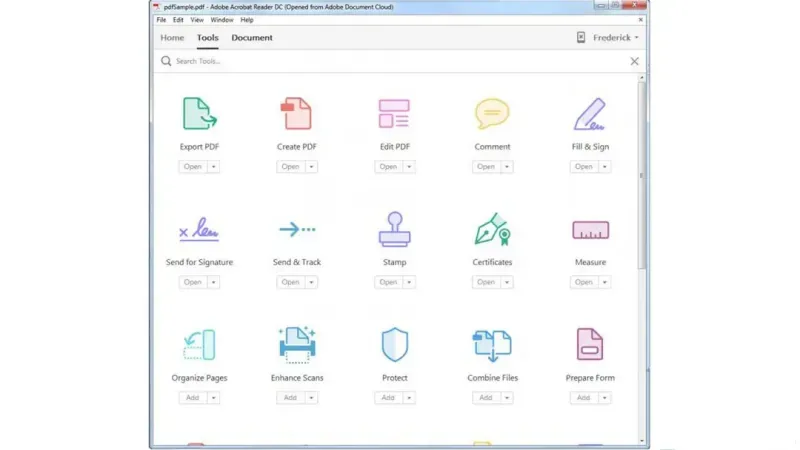Click Add under Protect
The height and width of the screenshot is (450, 800).
coord(388,397)
